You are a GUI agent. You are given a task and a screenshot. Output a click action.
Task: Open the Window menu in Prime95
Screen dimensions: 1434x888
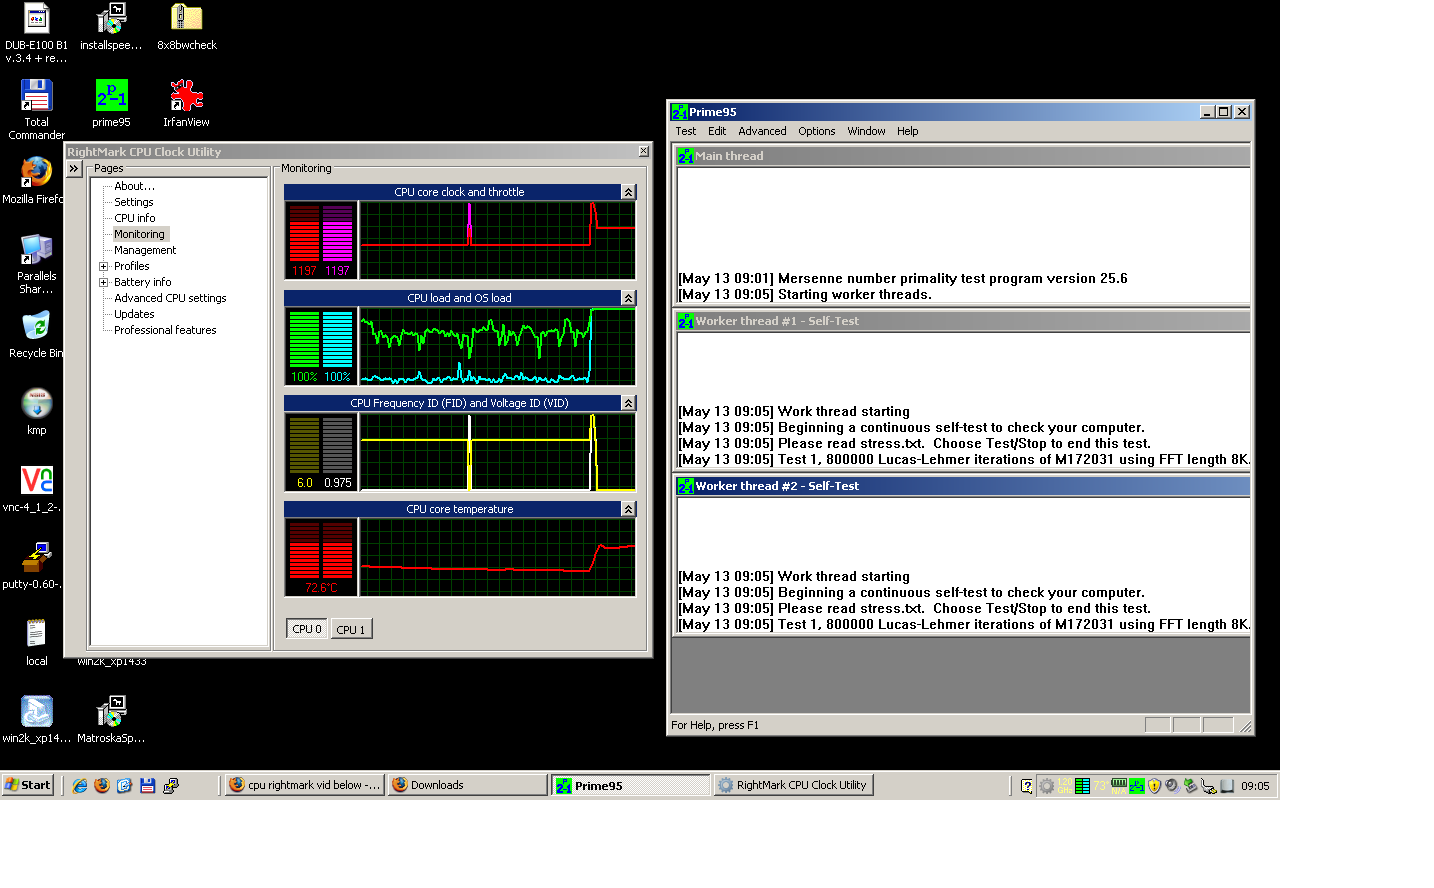tap(866, 131)
